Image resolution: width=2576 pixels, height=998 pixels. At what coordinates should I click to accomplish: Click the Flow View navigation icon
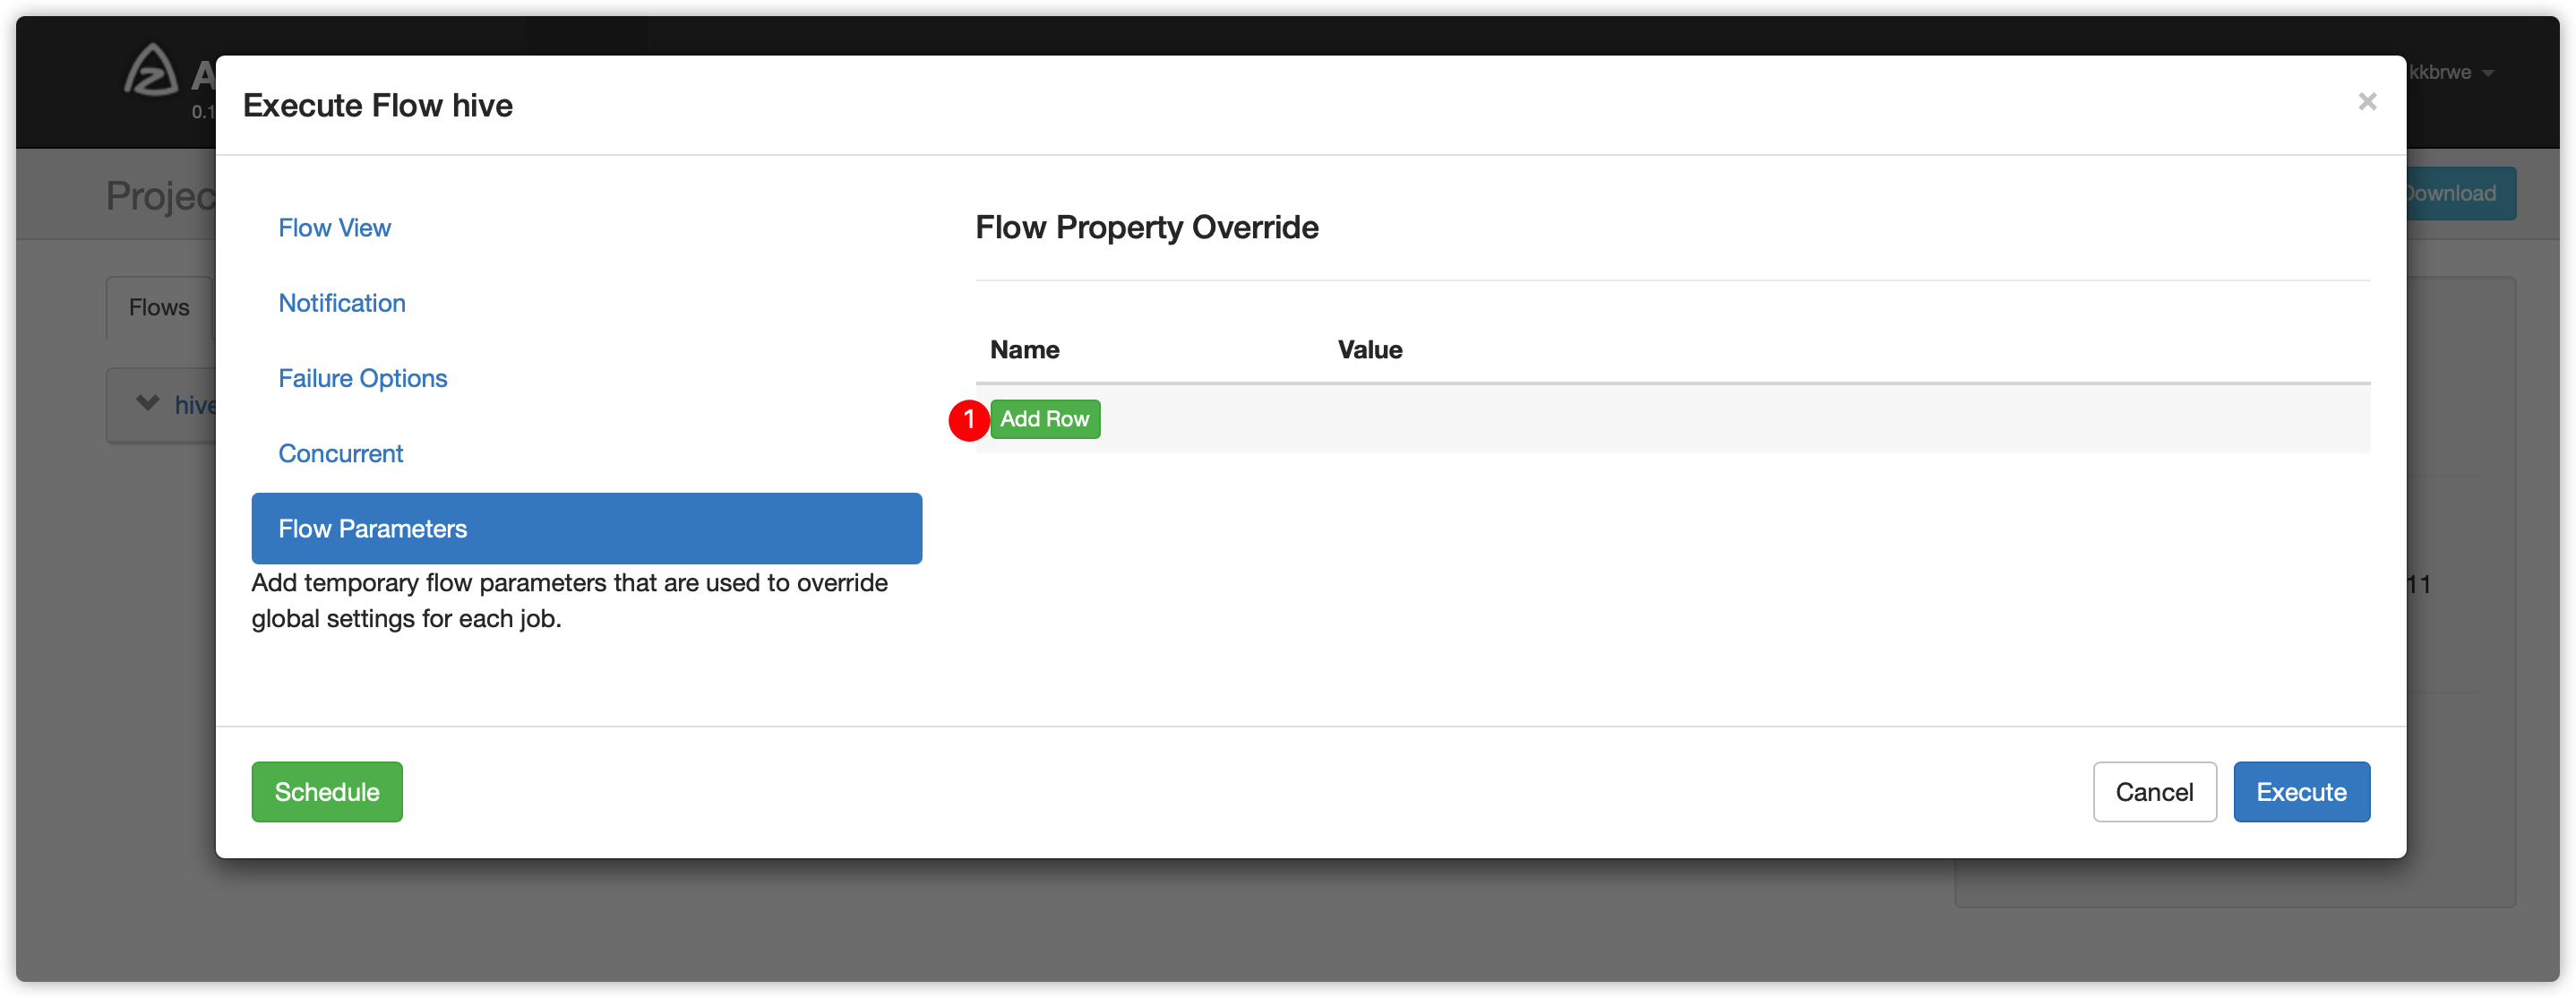coord(333,228)
